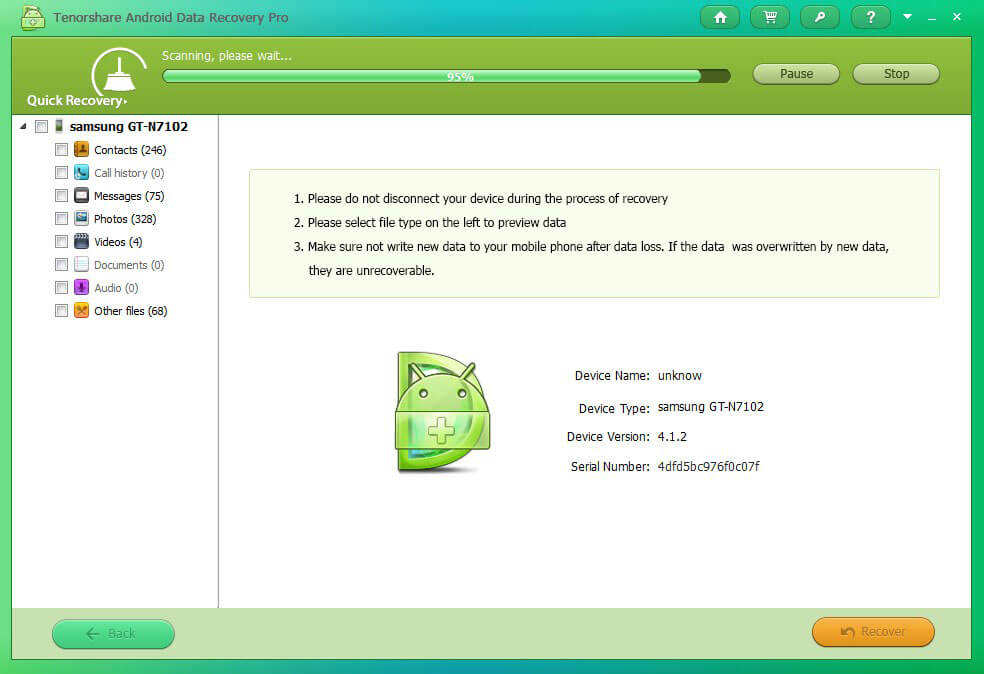The image size is (984, 674).
Task: Select the Other files (68) tree item
Action: [x=131, y=311]
